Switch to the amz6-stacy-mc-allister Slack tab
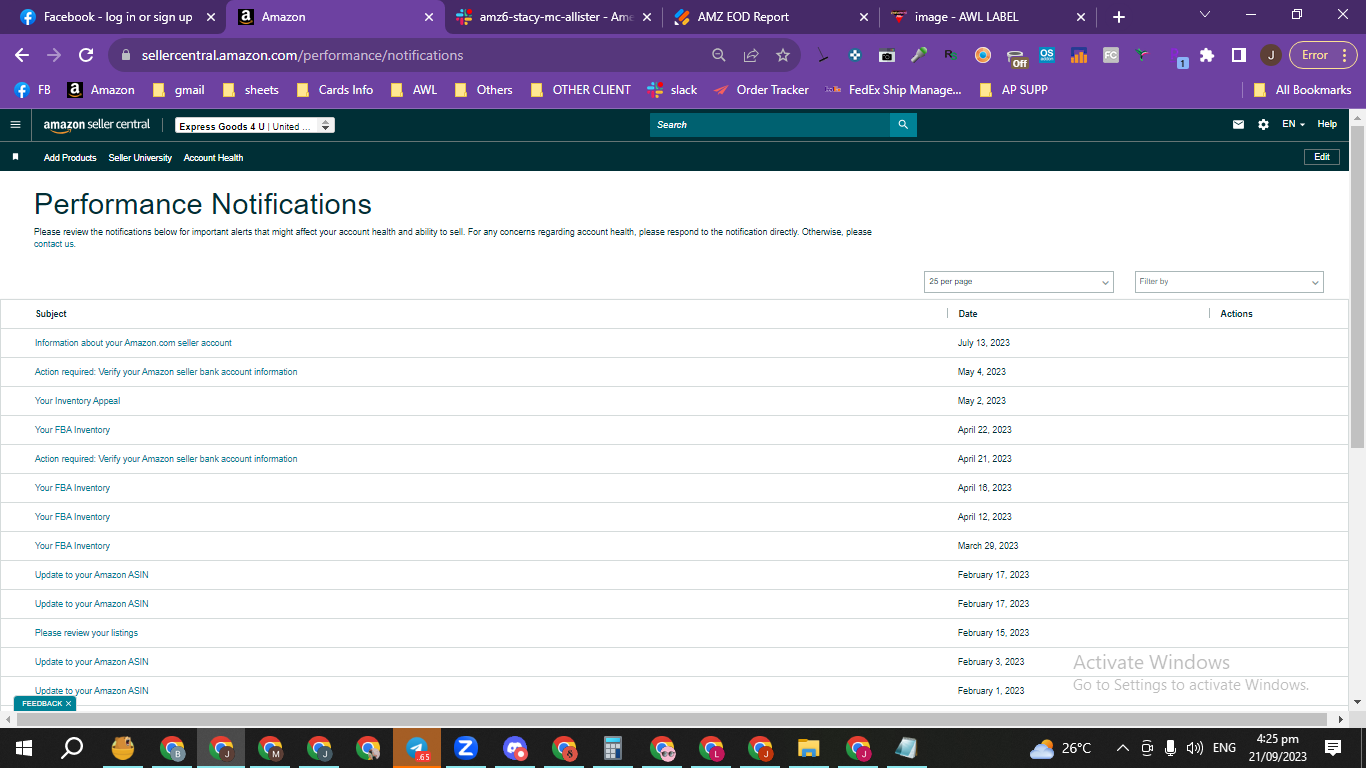The image size is (1366, 768). pyautogui.click(x=552, y=17)
